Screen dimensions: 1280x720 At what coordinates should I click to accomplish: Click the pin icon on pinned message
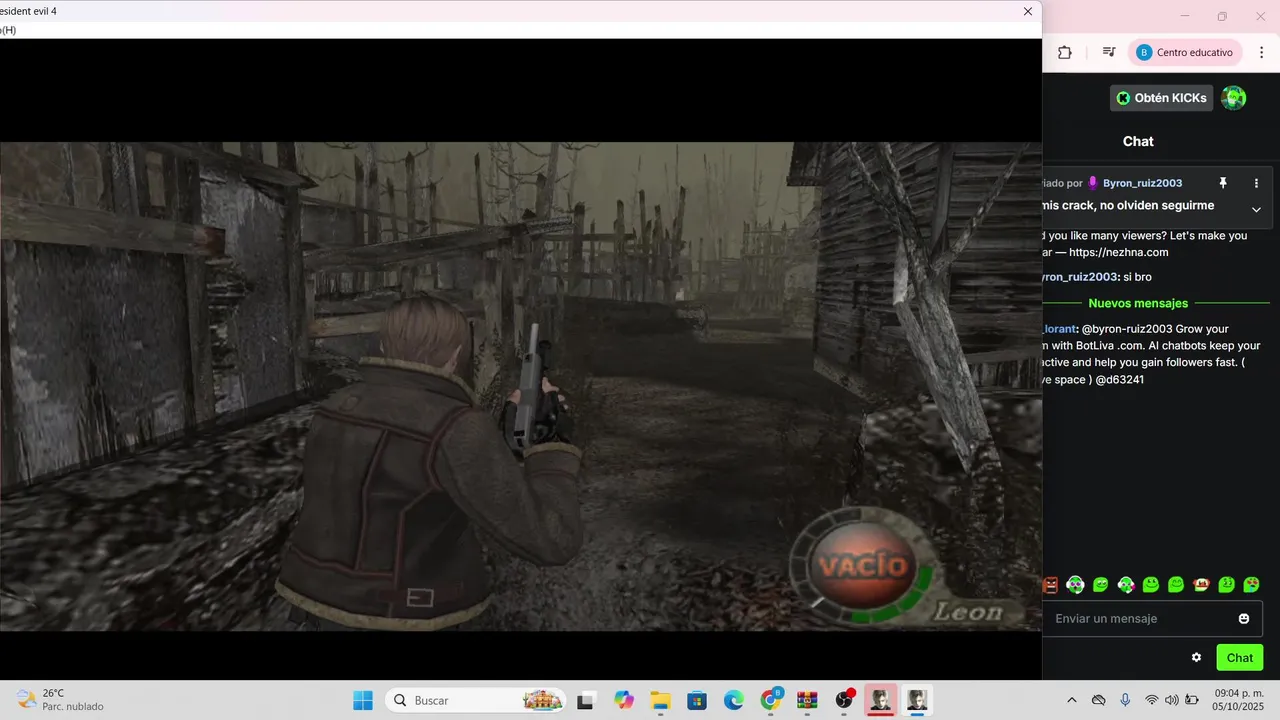point(1222,183)
